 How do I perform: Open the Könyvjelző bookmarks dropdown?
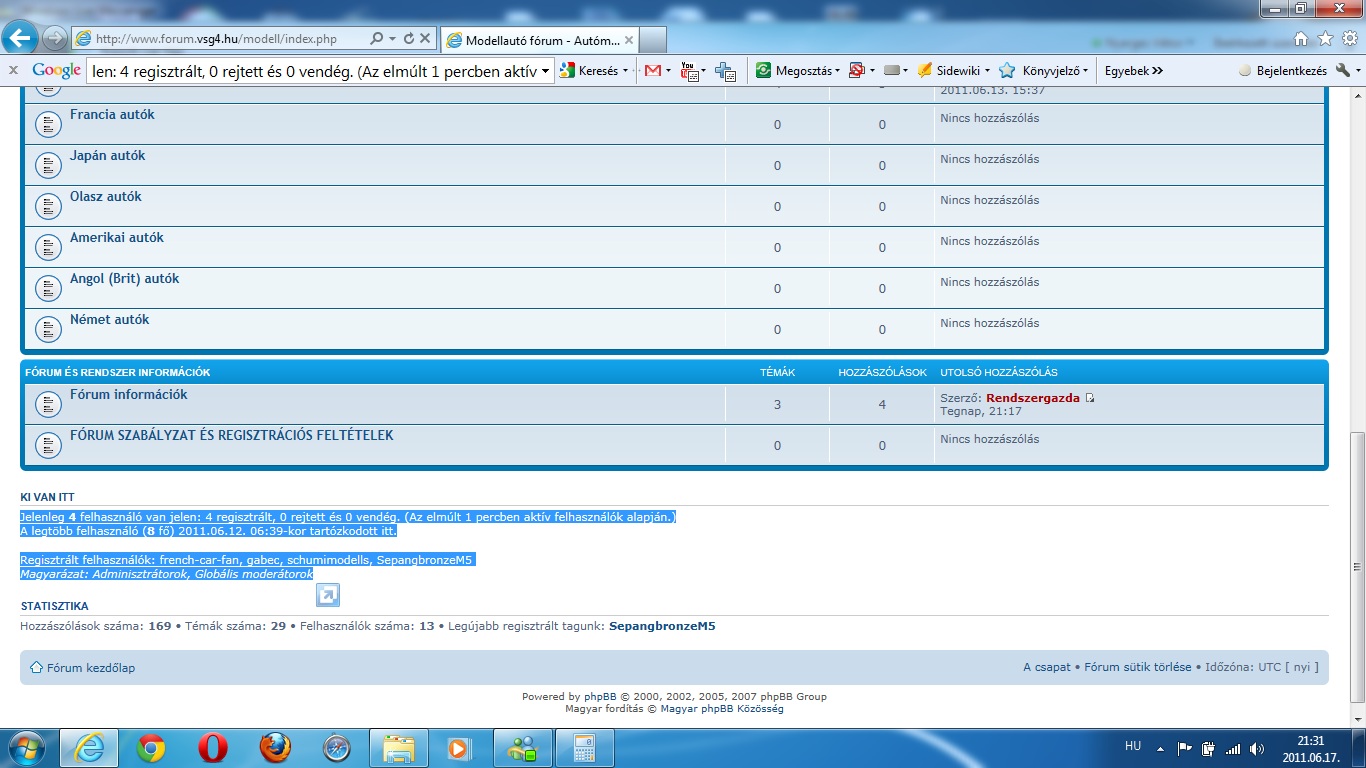[1057, 71]
